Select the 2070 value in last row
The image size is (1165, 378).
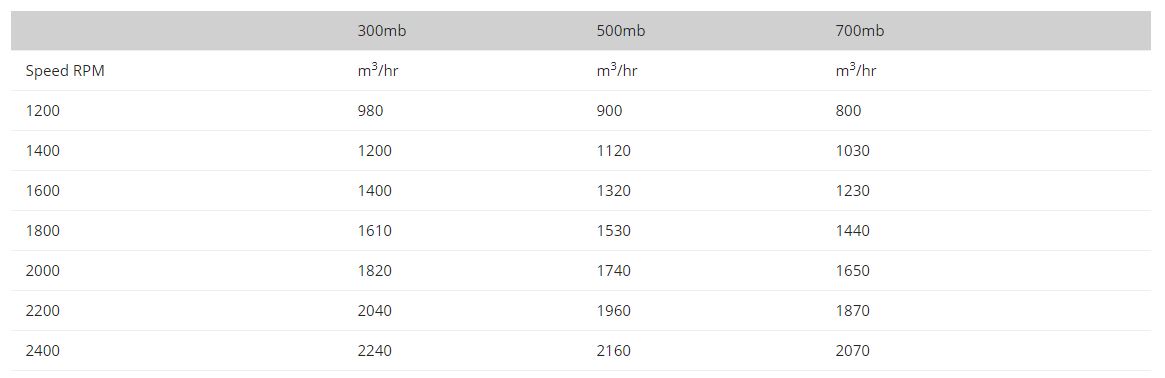coord(853,351)
